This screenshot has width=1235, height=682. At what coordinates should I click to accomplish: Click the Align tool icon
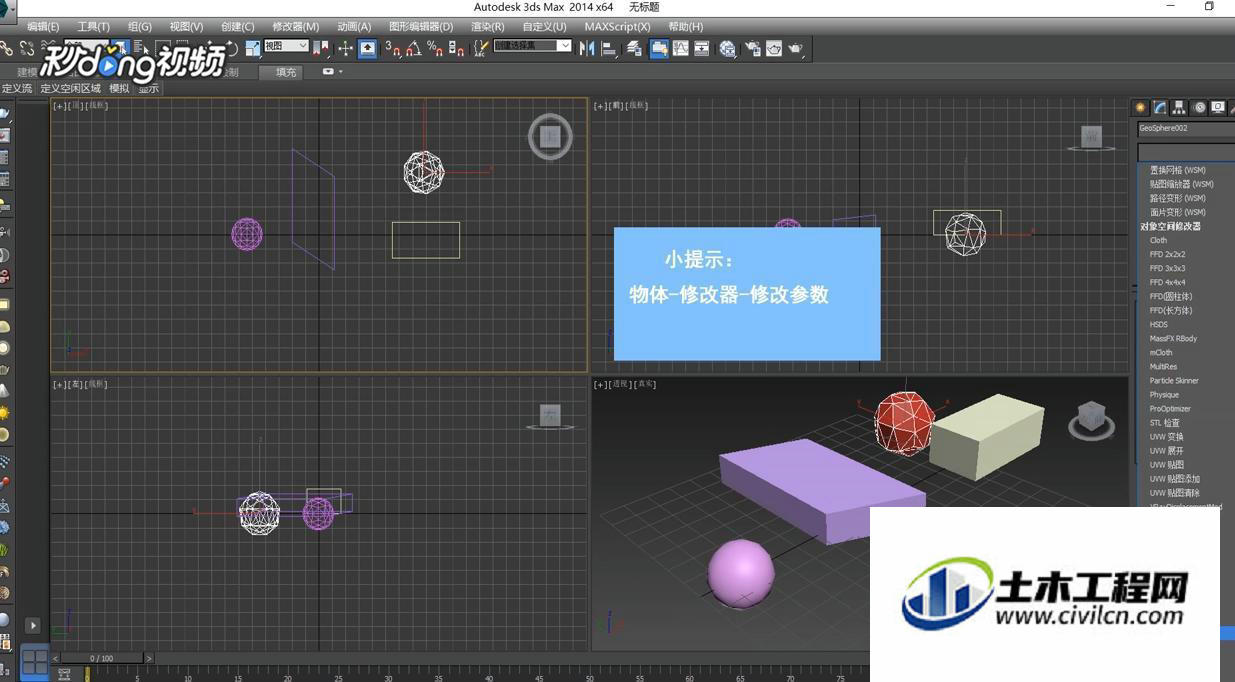coord(608,47)
